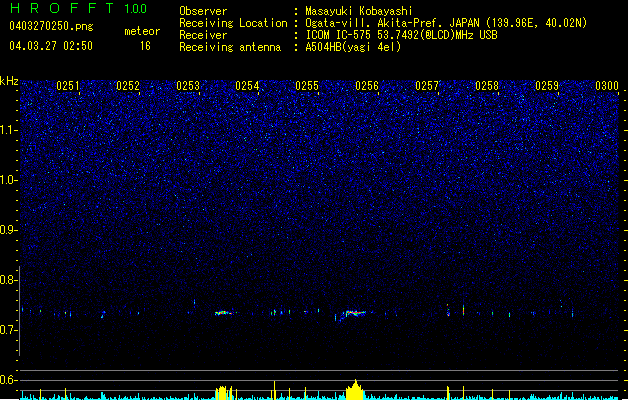Screen dimensions: 629x400
Task: Click the 'Receiver' field label
Action: (203, 35)
